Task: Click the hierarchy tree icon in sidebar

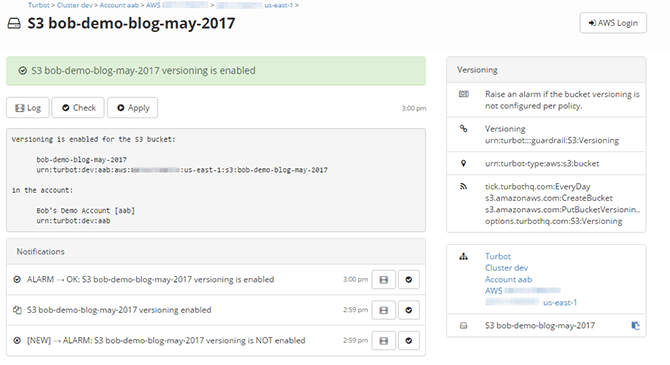Action: pos(464,256)
